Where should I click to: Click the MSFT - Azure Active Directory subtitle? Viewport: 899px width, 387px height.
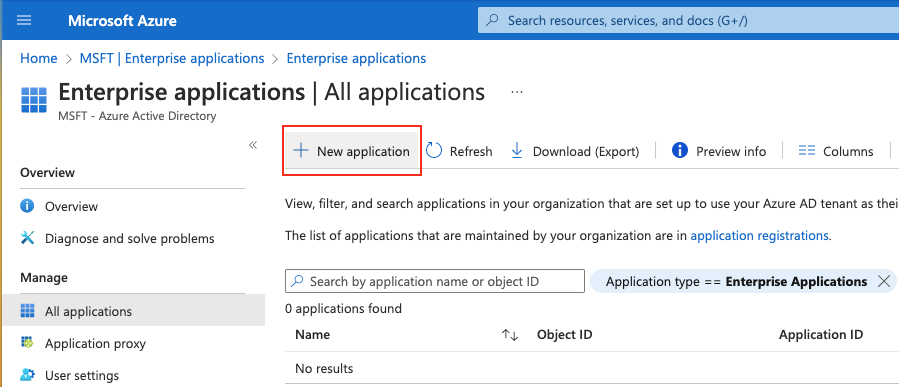[x=137, y=116]
